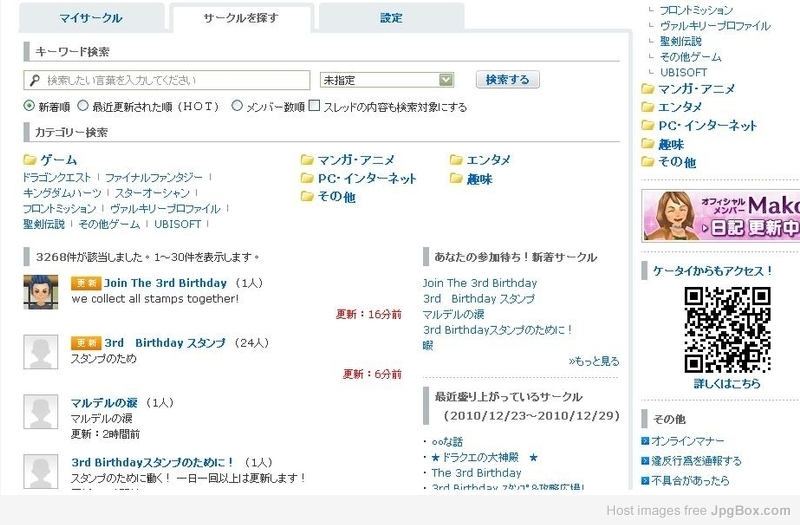Click the folder icon beside PC・インターネット in sidebar
The image size is (800, 525).
coord(648,126)
